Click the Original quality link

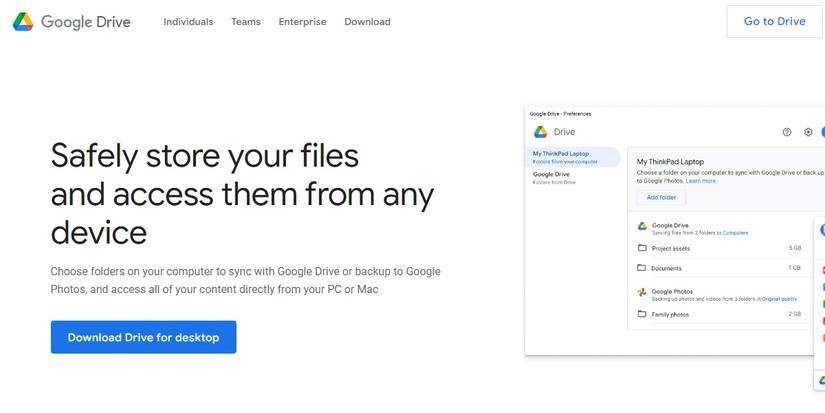pos(778,299)
